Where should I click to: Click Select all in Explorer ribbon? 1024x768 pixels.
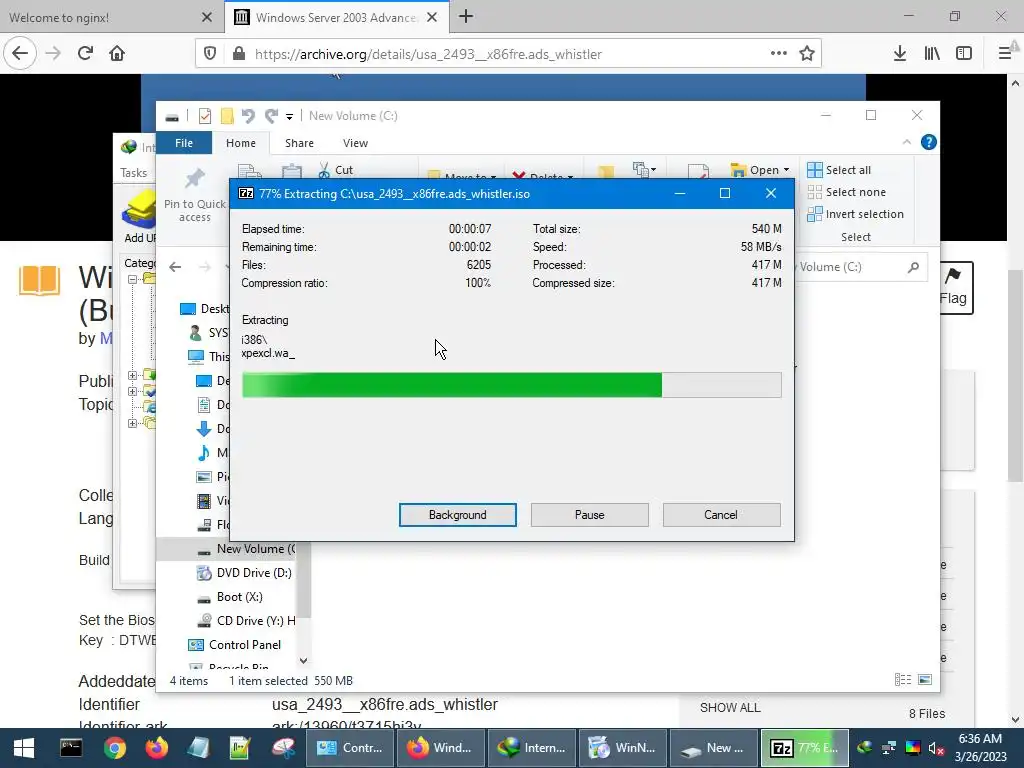839,170
